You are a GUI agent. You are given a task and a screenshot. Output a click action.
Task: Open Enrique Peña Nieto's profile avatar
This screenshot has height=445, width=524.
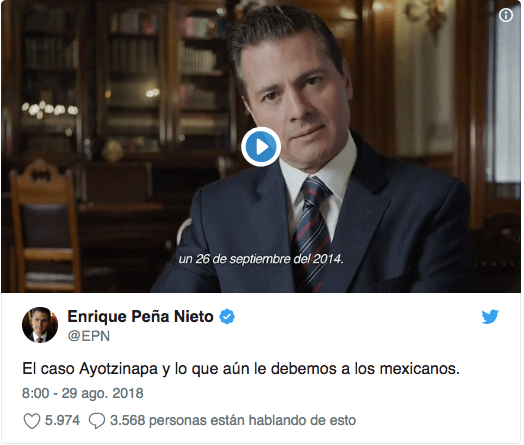pos(40,325)
